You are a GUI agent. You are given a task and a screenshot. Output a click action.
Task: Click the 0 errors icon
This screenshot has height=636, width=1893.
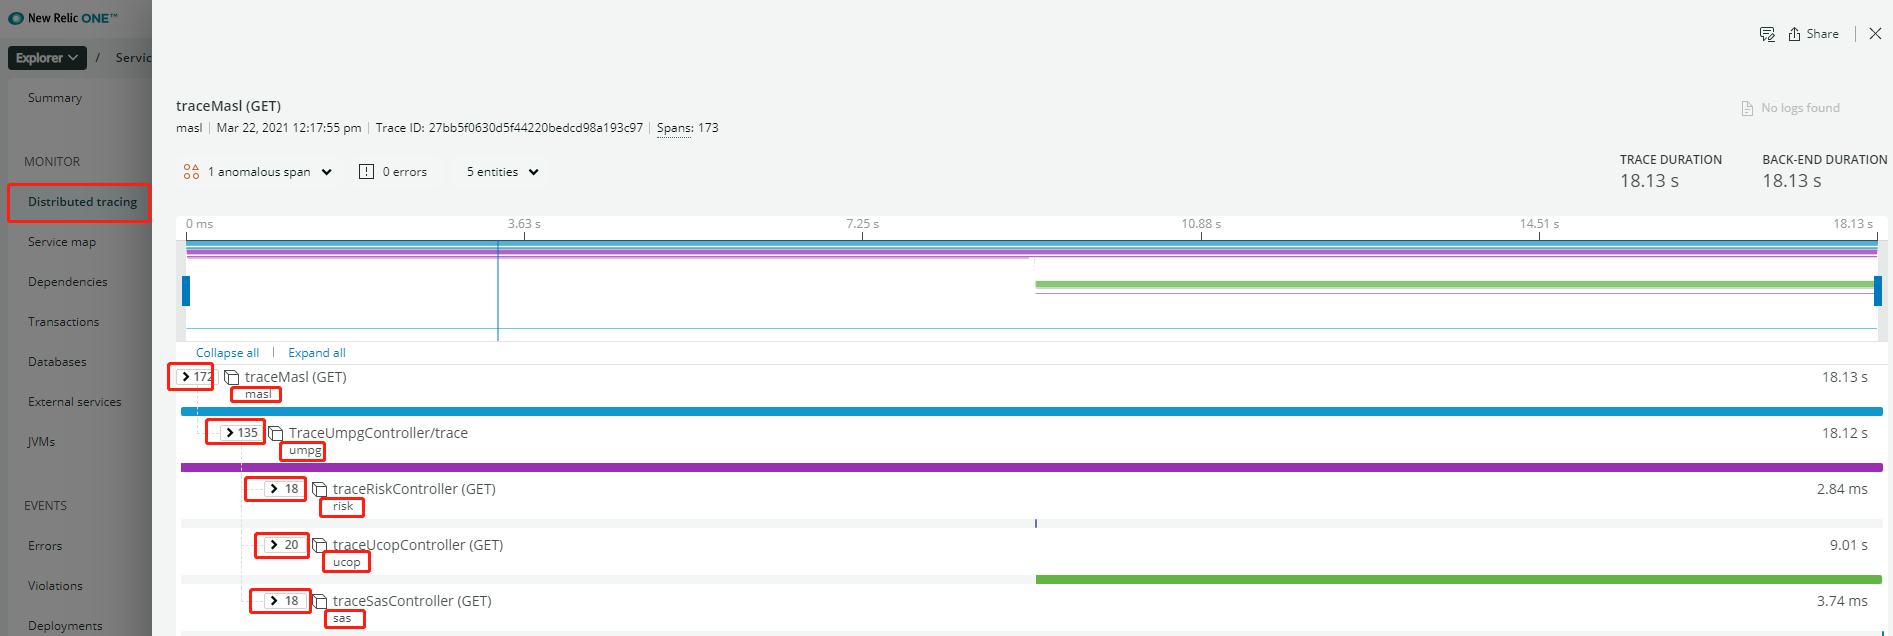coord(366,172)
